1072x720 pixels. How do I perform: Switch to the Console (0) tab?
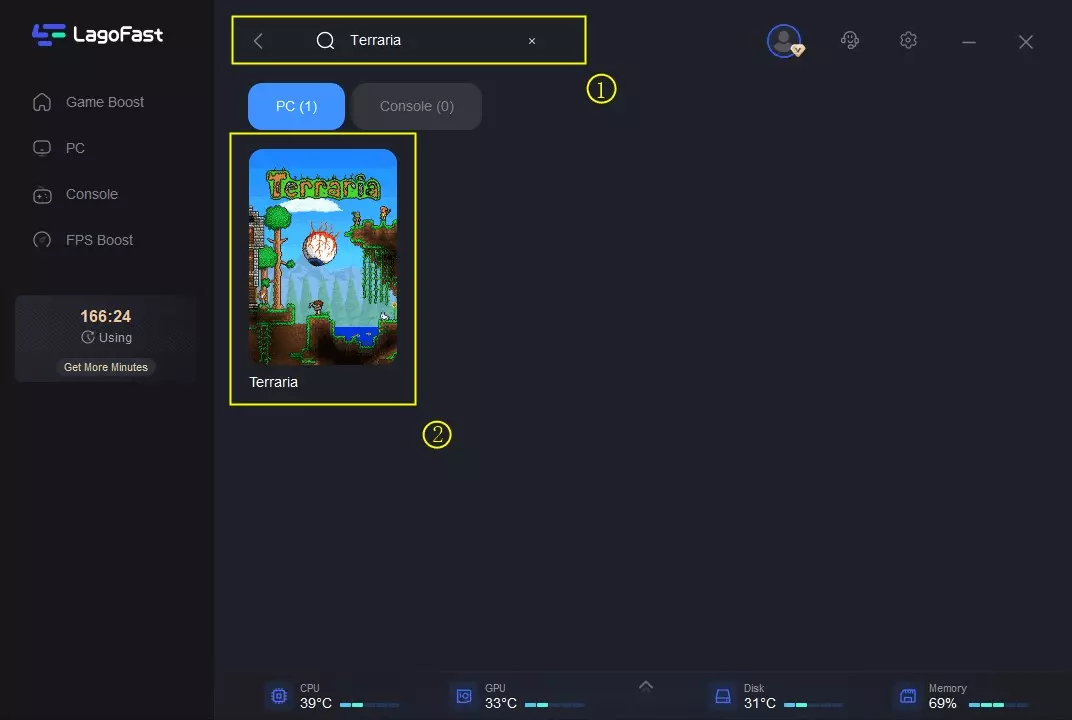click(416, 106)
